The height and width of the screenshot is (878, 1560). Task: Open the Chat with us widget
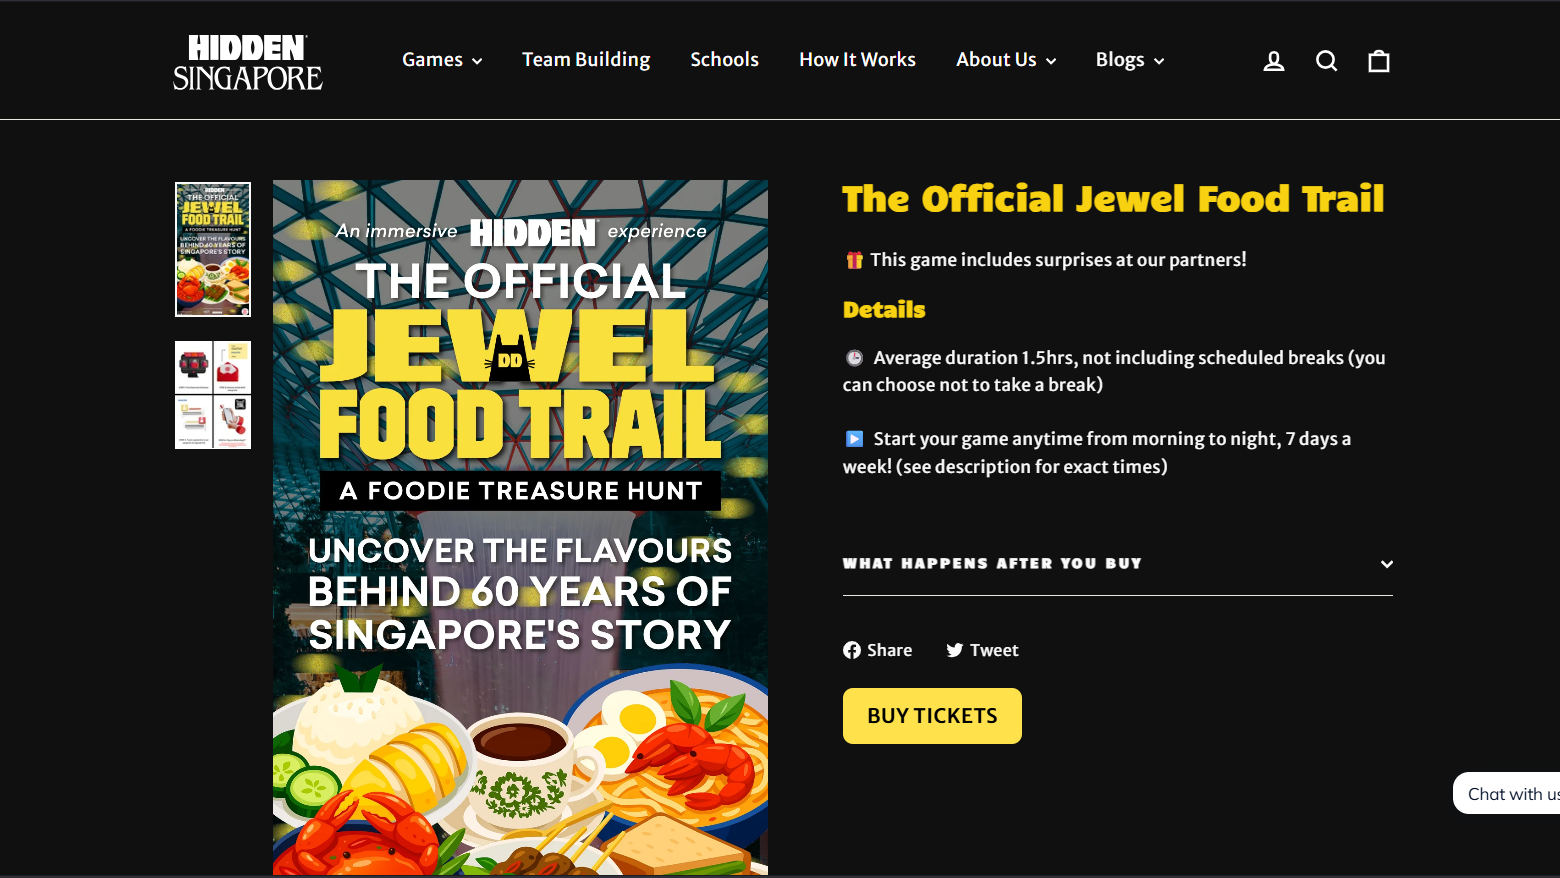pyautogui.click(x=1507, y=793)
